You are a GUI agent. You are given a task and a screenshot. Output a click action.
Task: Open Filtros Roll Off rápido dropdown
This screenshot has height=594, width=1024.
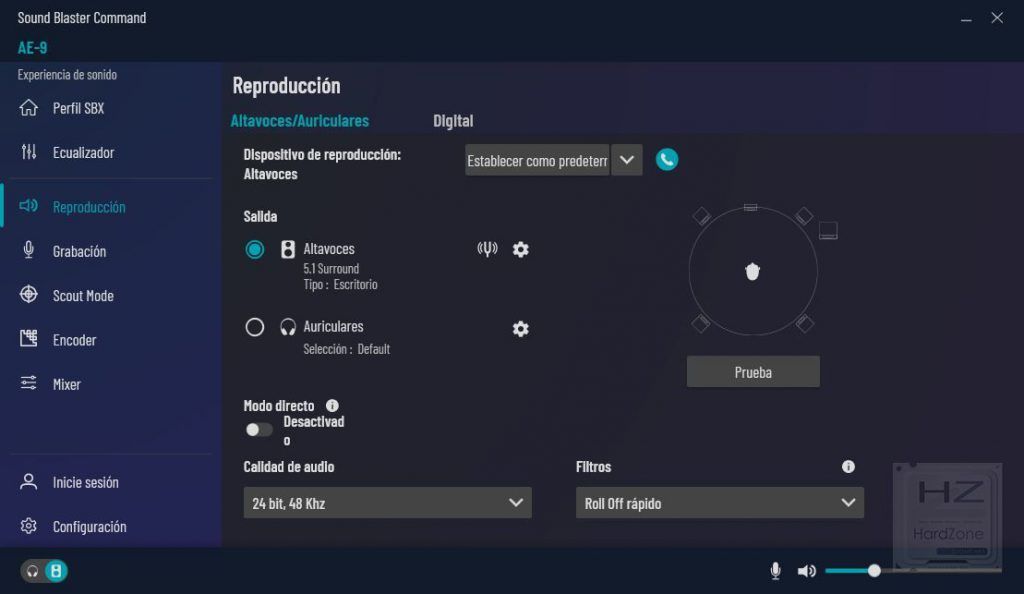tap(720, 503)
